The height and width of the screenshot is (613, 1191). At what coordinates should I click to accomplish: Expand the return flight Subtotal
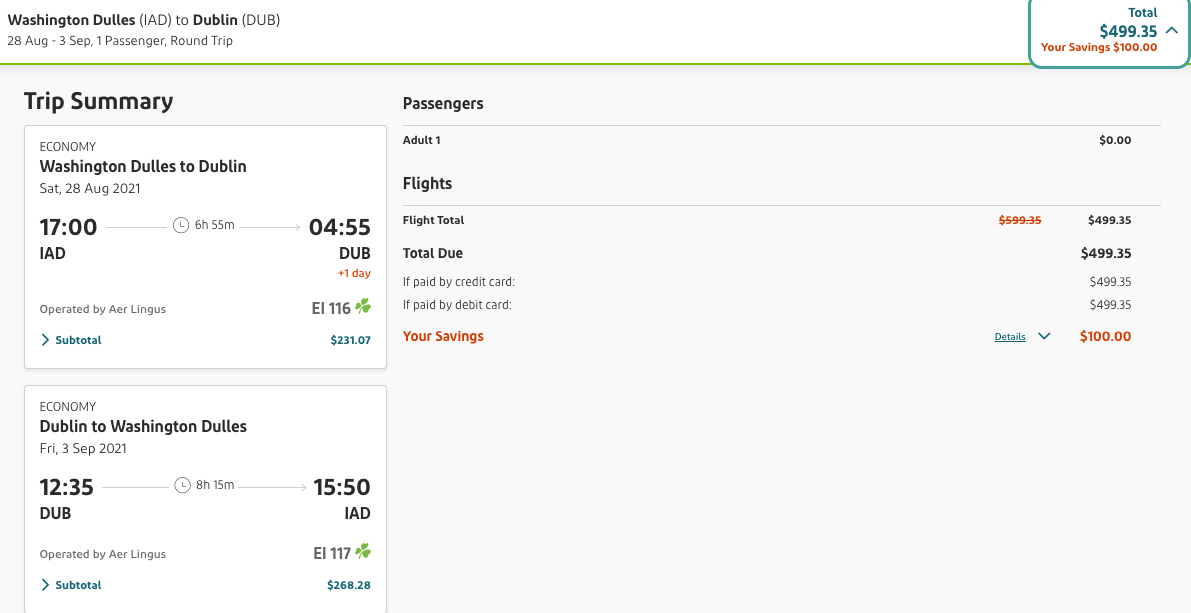click(71, 585)
